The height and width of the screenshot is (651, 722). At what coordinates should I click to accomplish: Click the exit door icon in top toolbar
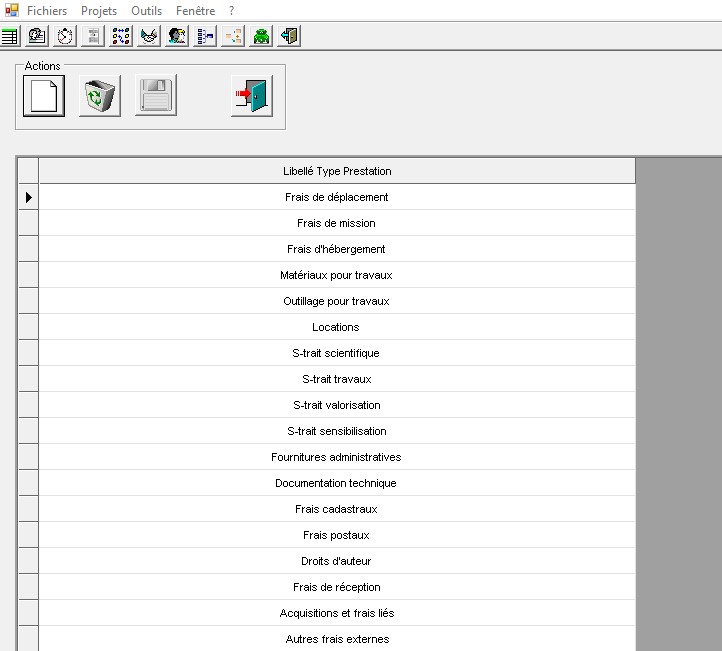pos(289,37)
